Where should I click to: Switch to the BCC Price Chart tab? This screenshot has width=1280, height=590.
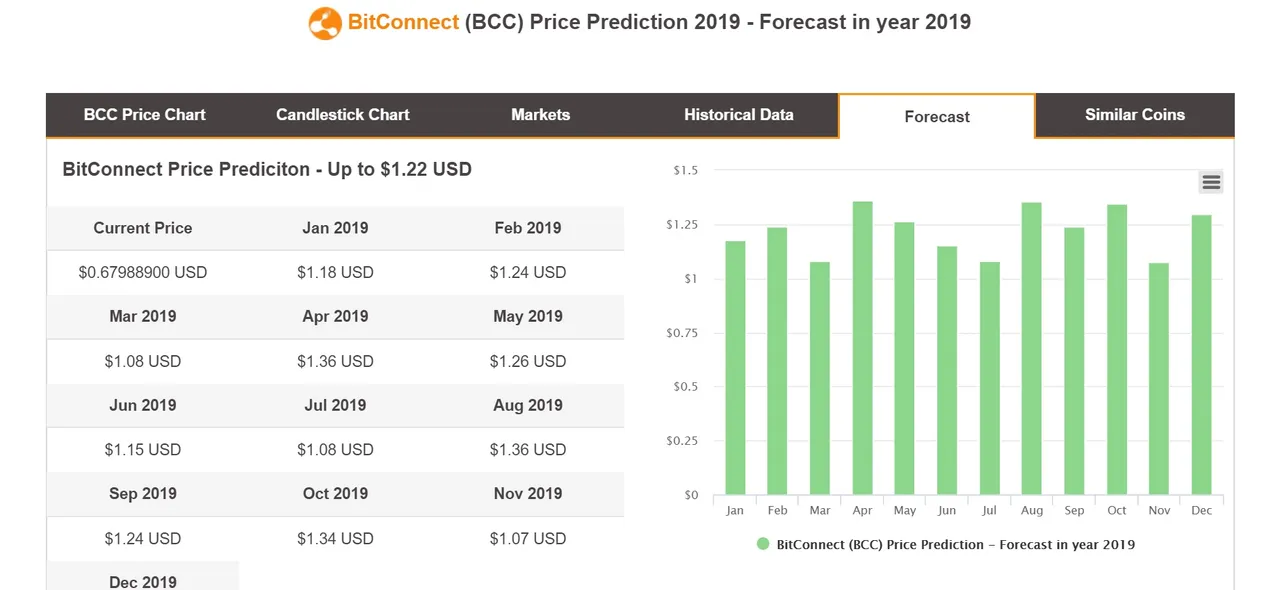[x=144, y=115]
